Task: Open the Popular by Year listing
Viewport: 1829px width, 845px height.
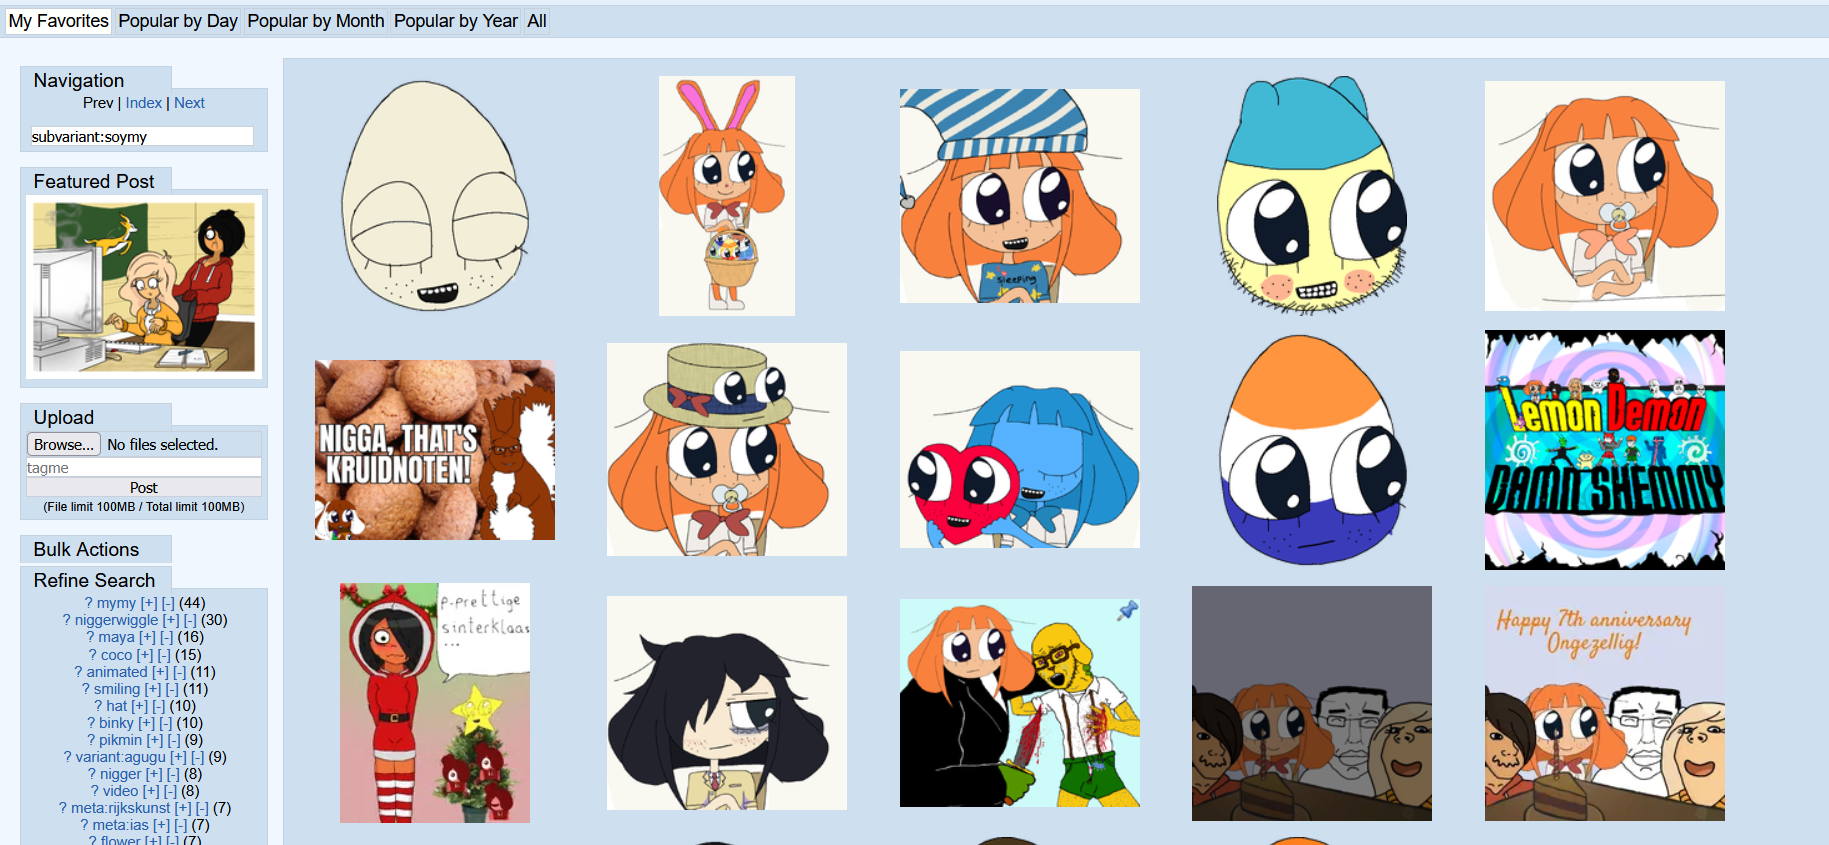Action: click(x=455, y=21)
